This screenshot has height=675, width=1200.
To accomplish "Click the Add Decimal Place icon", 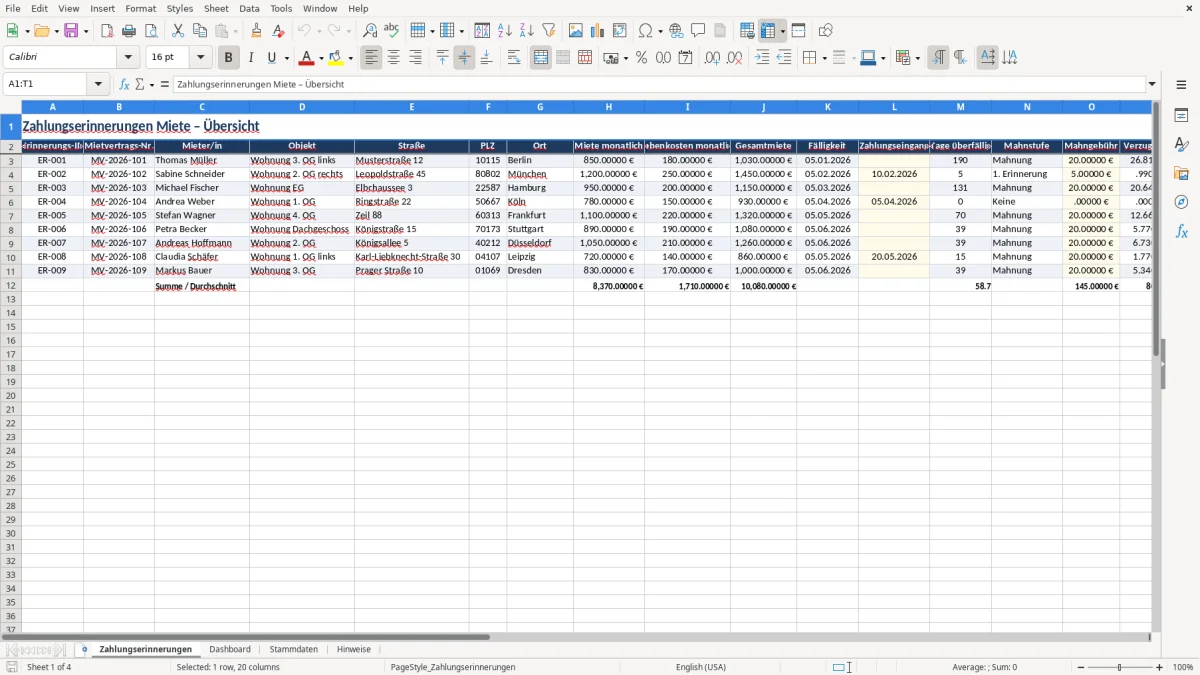I will [712, 58].
